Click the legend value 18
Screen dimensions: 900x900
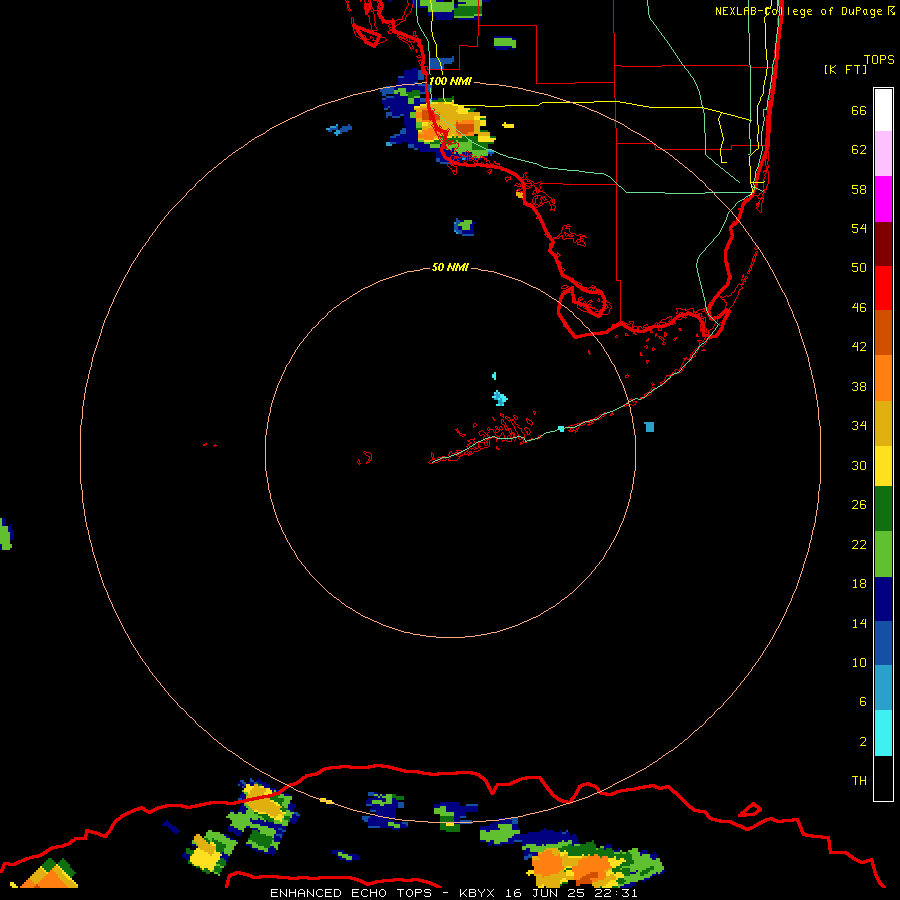pos(859,584)
